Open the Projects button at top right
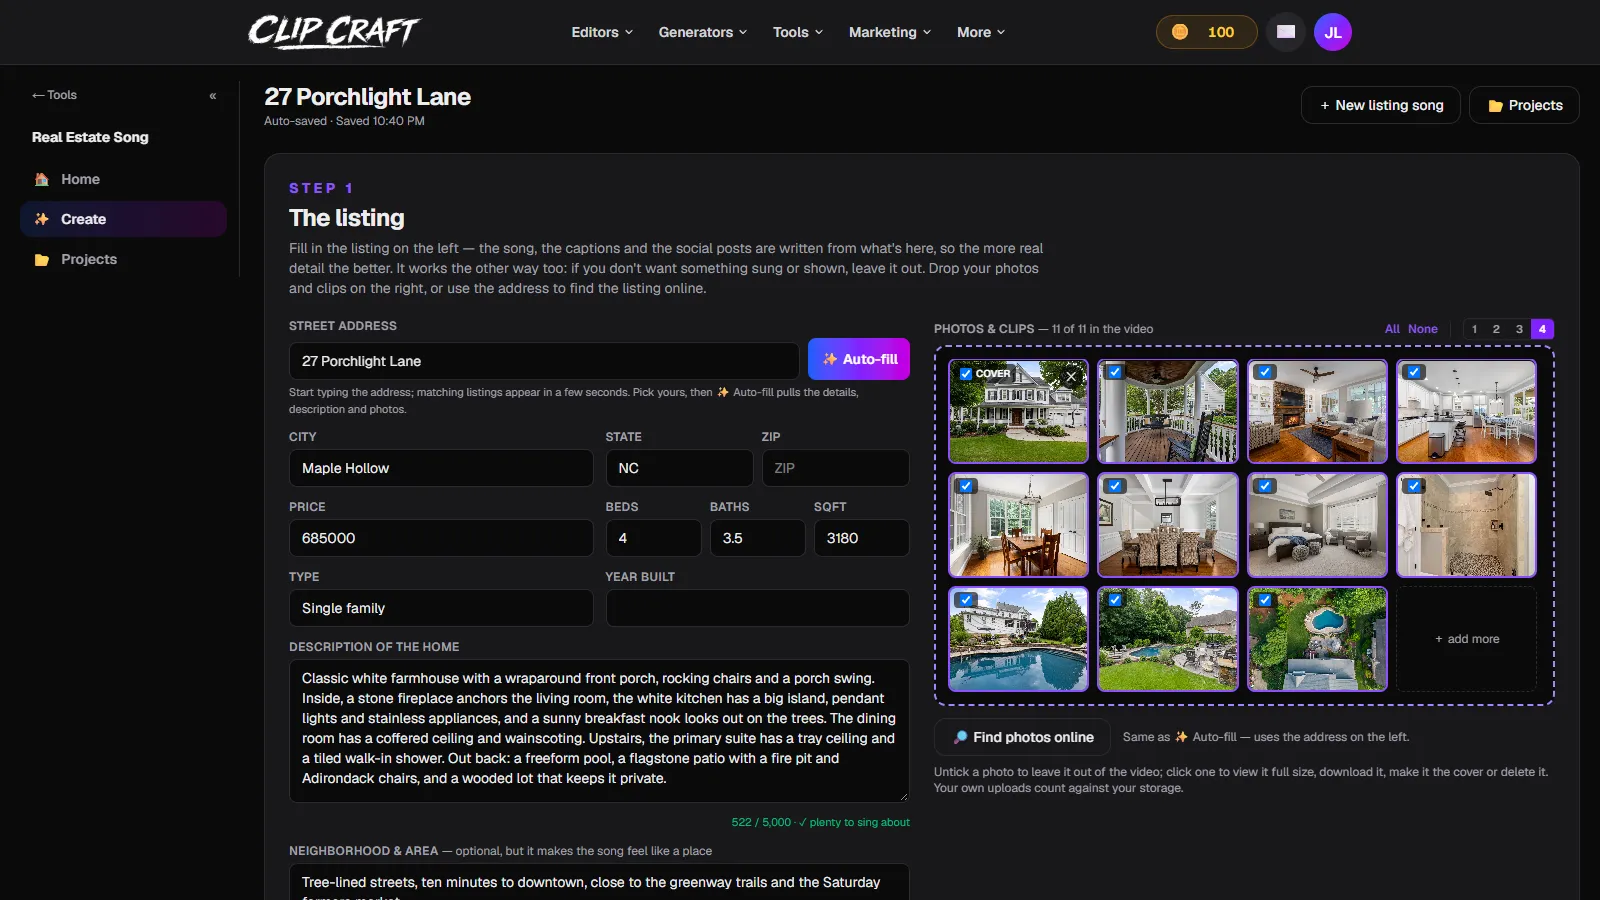Image resolution: width=1600 pixels, height=900 pixels. (1524, 105)
